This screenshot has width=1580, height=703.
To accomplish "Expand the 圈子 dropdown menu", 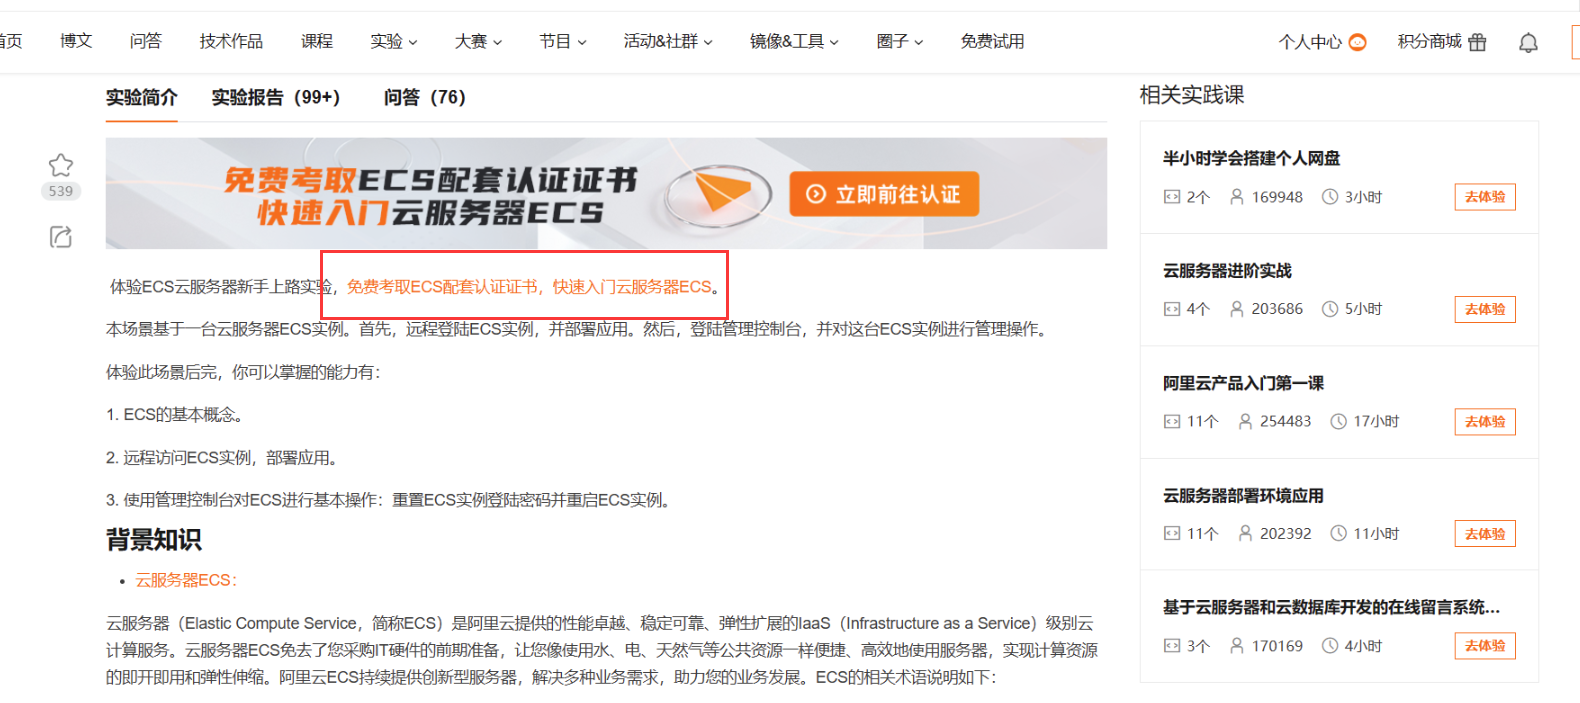I will [900, 41].
